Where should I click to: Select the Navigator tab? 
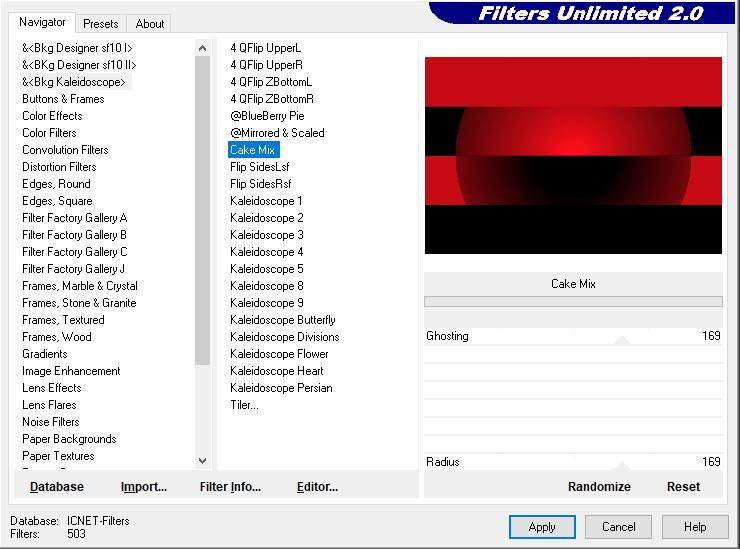(42, 22)
